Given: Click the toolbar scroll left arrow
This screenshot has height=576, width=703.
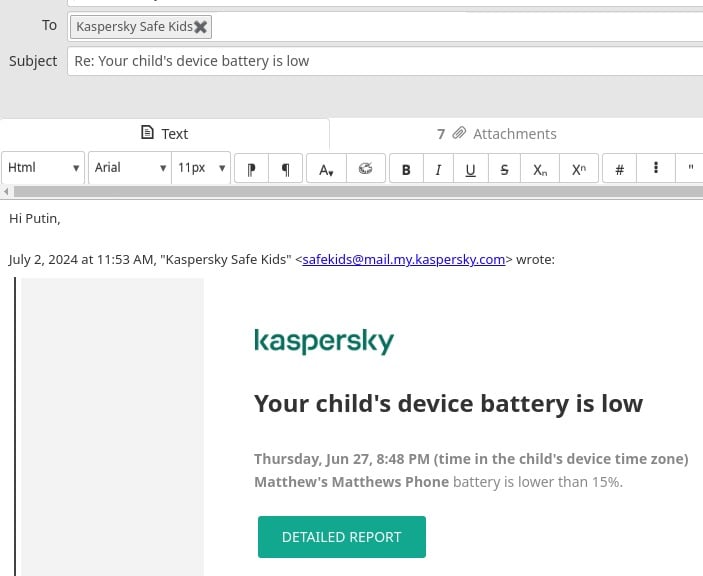Looking at the screenshot, I should [6, 192].
